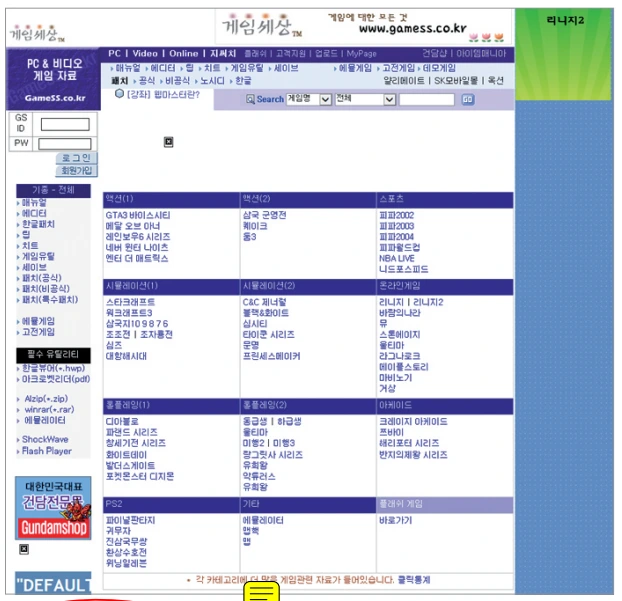622x601 pixels.
Task: Click the yellow note icon at bottom
Action: 261,593
